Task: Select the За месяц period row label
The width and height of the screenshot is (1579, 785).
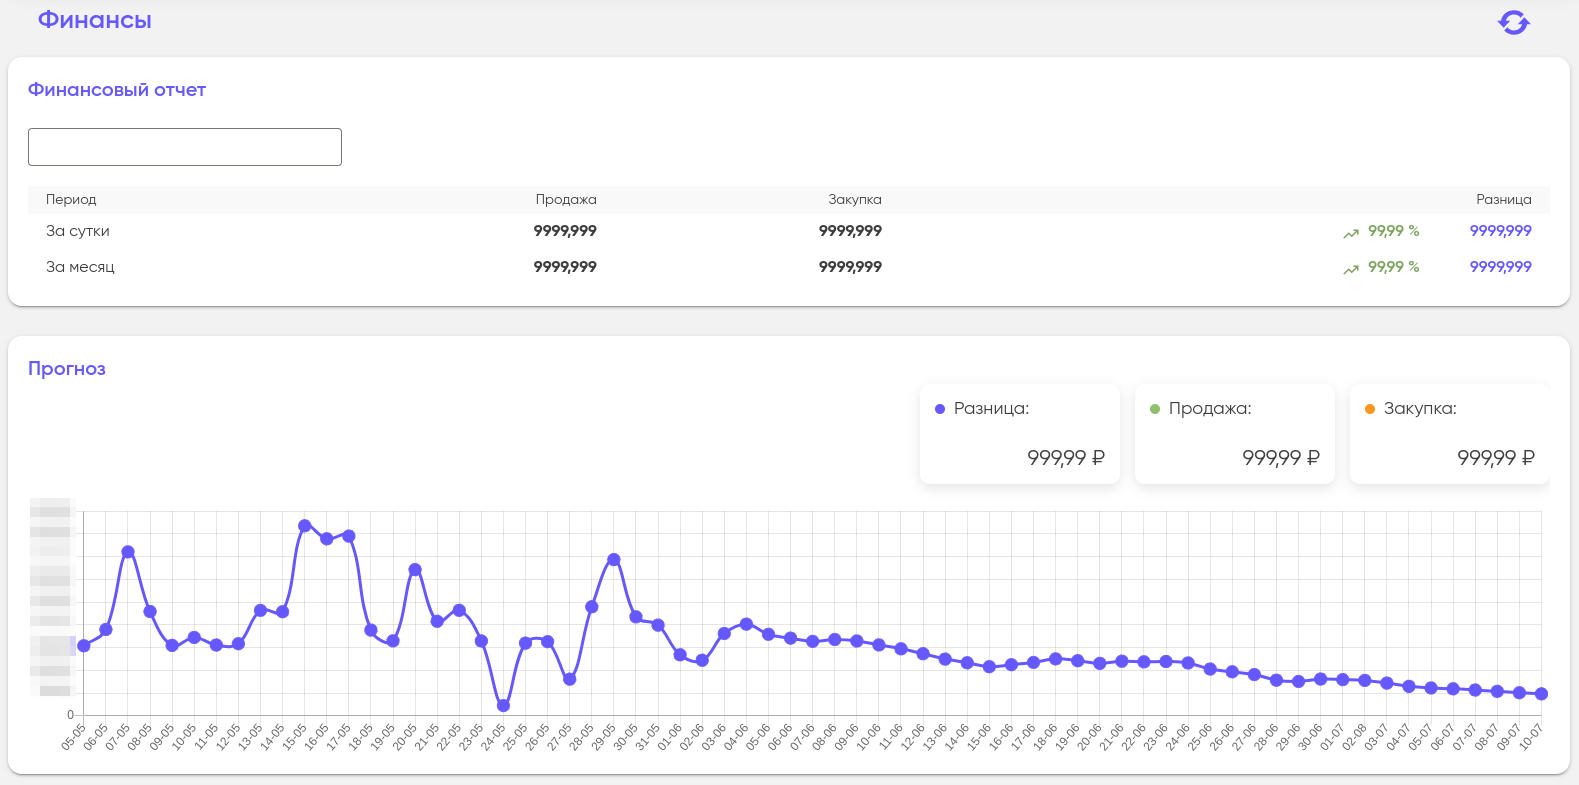Action: [x=80, y=267]
